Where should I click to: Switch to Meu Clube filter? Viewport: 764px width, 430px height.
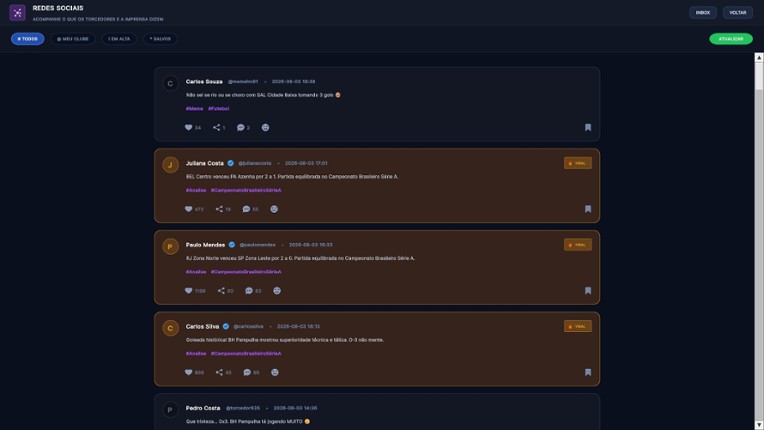coord(73,39)
